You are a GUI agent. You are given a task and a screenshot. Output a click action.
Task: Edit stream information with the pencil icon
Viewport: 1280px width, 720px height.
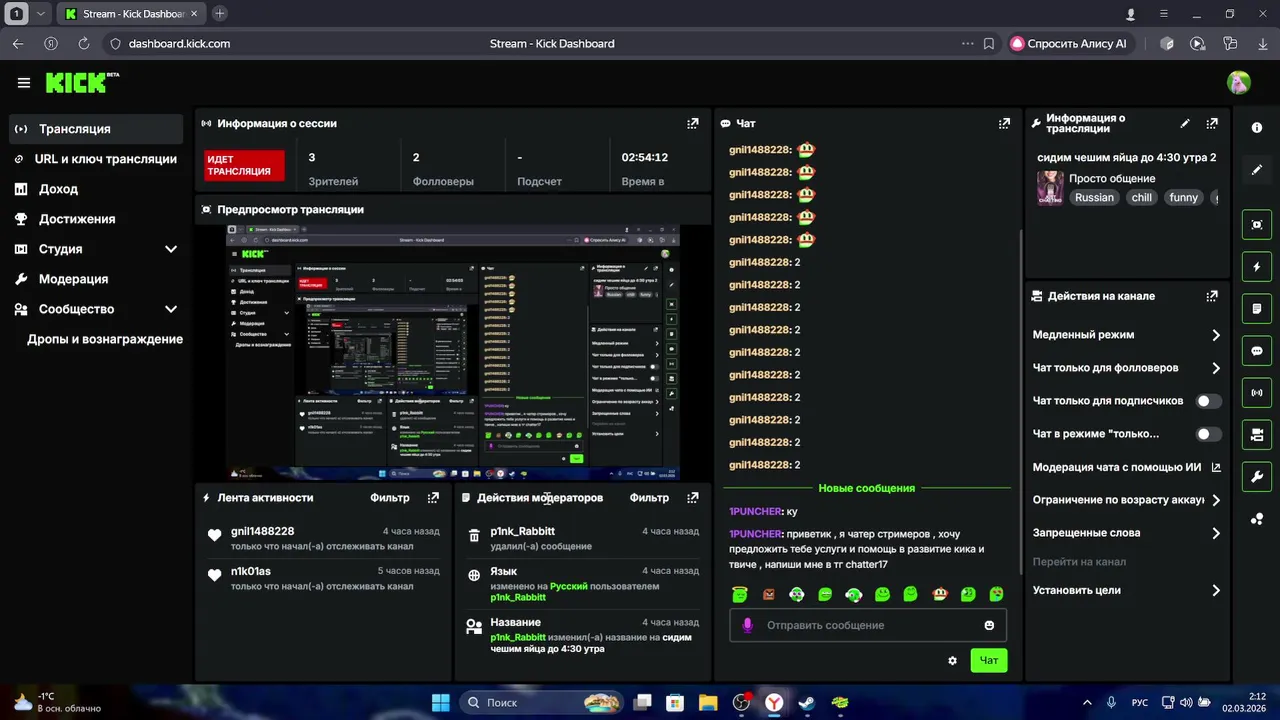click(x=1185, y=124)
